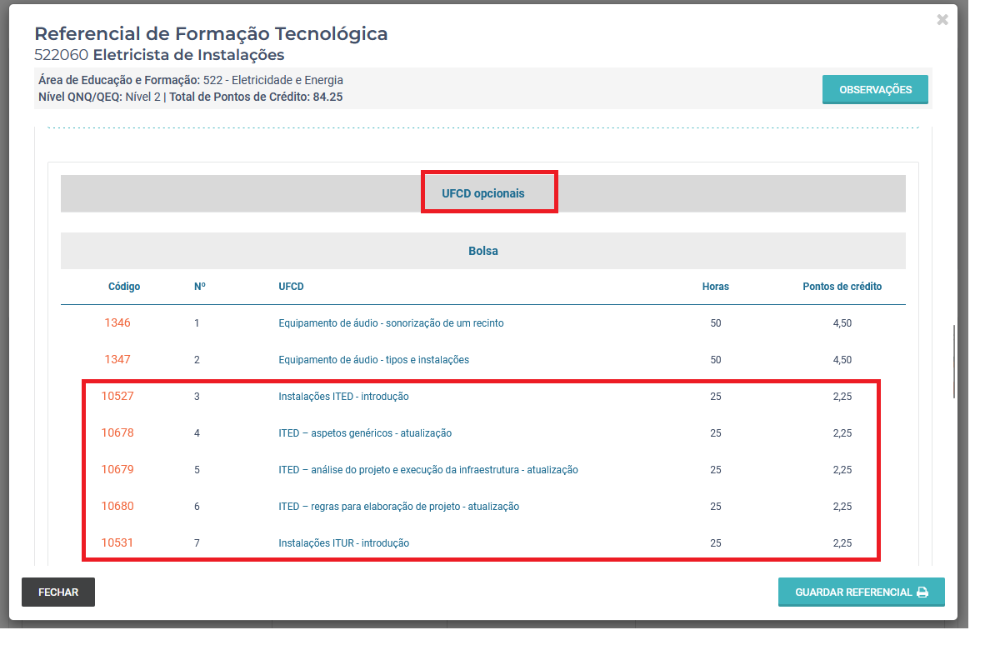Open UFCD code 10678 link
The height and width of the screenshot is (665, 1000).
coord(117,433)
